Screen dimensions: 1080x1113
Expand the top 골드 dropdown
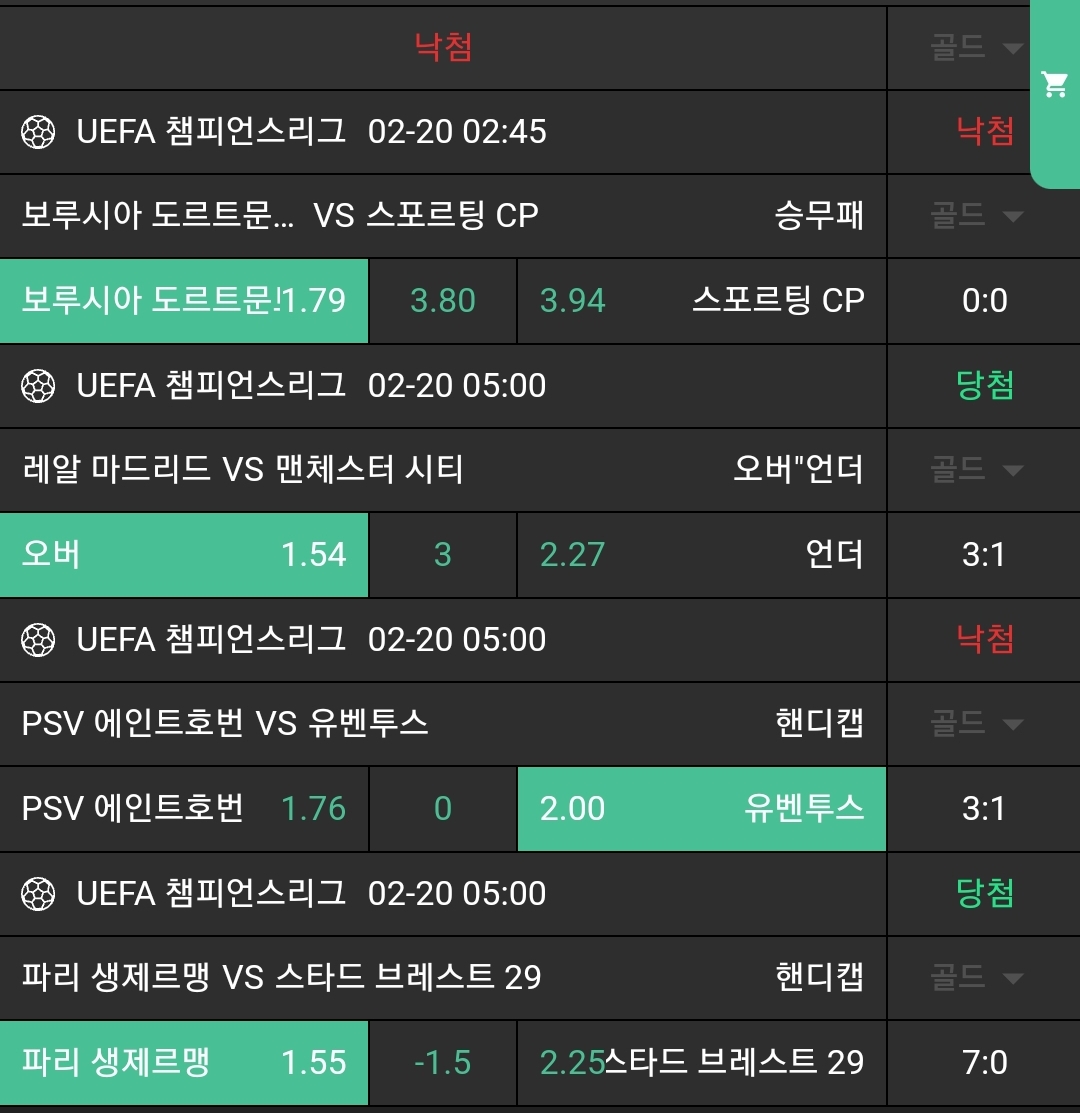click(976, 48)
